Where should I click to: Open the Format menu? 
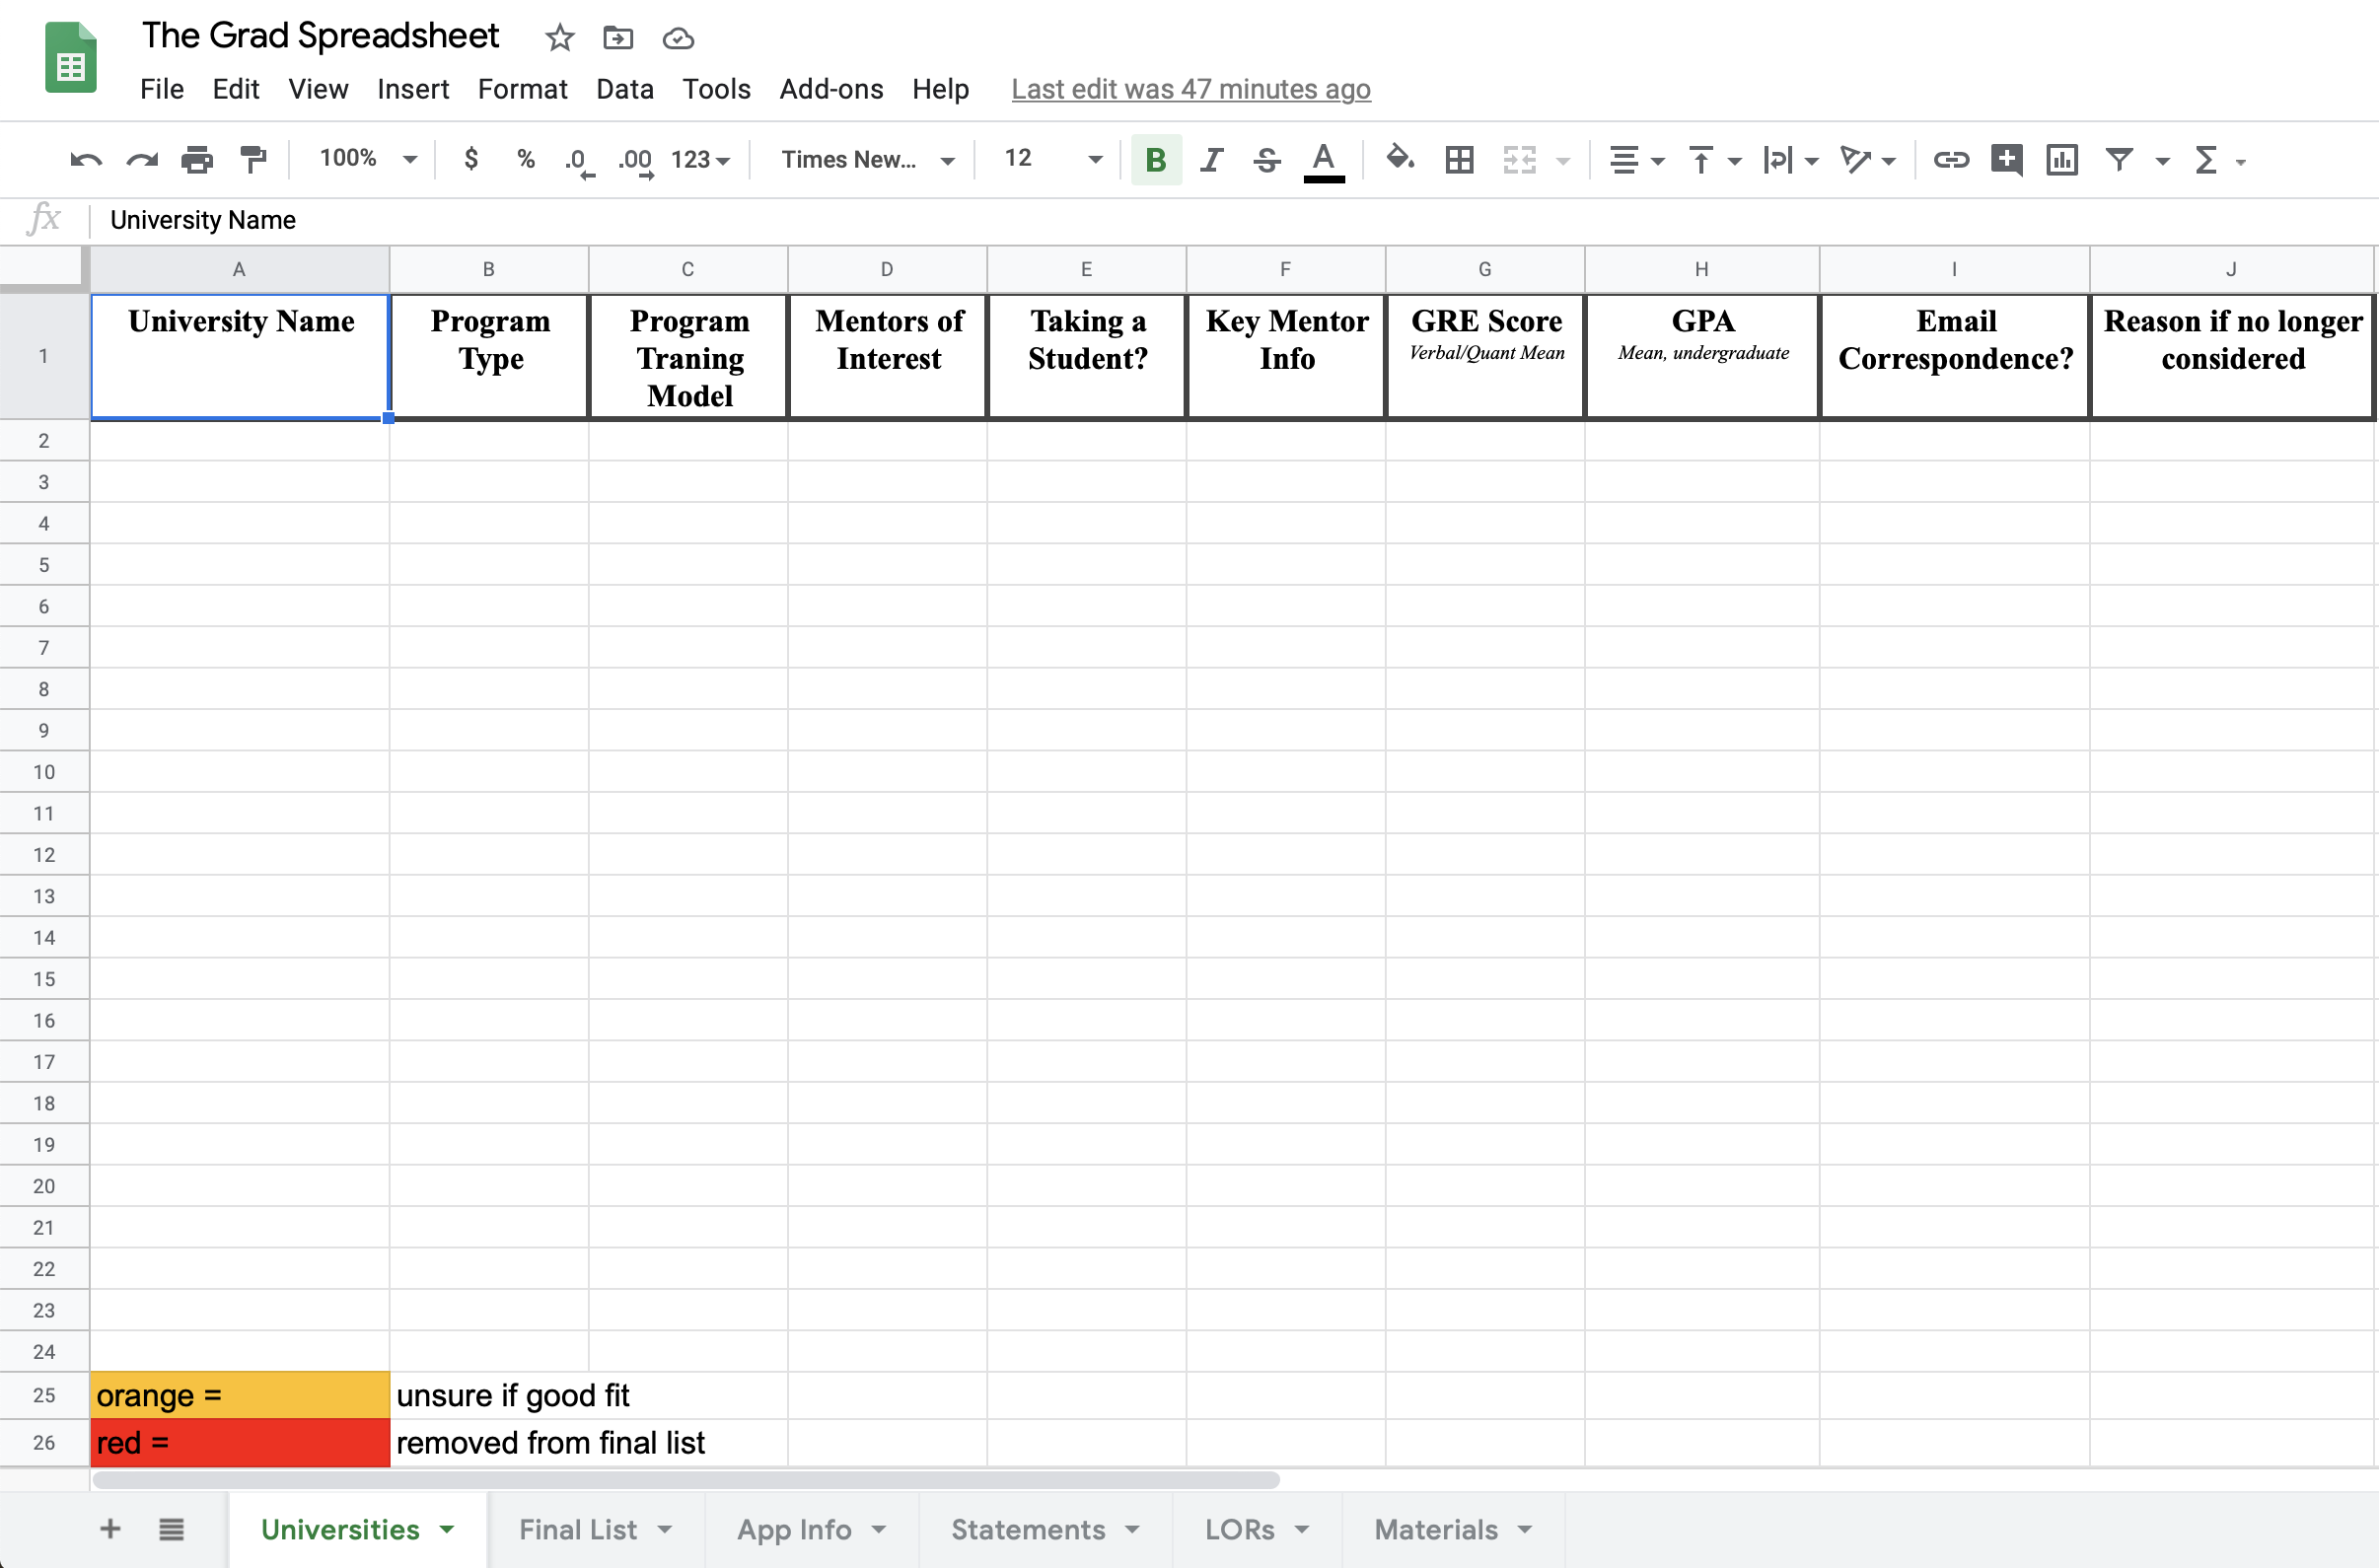[522, 89]
